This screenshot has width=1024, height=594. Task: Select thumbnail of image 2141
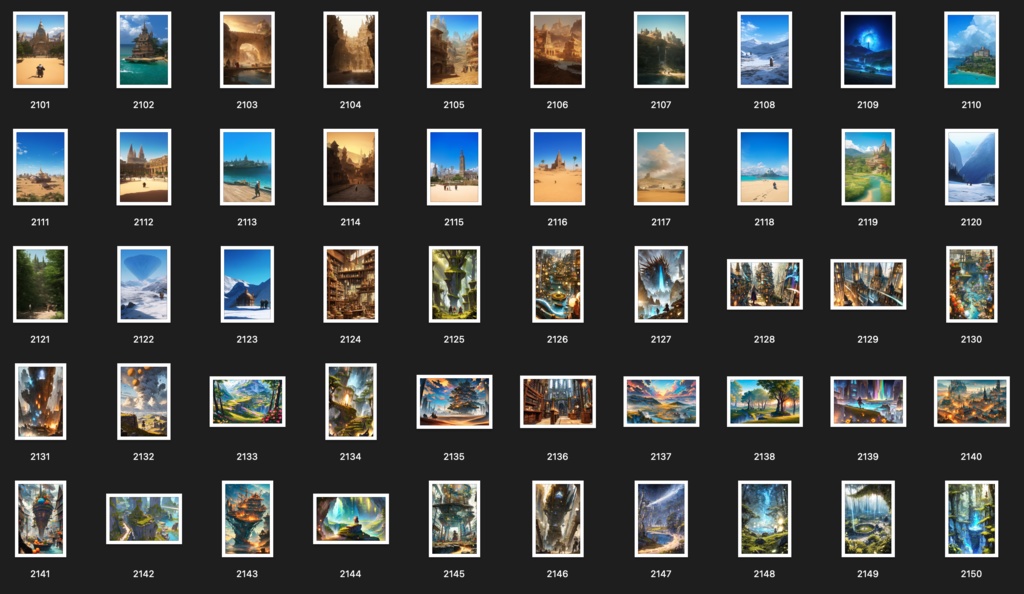pos(40,519)
